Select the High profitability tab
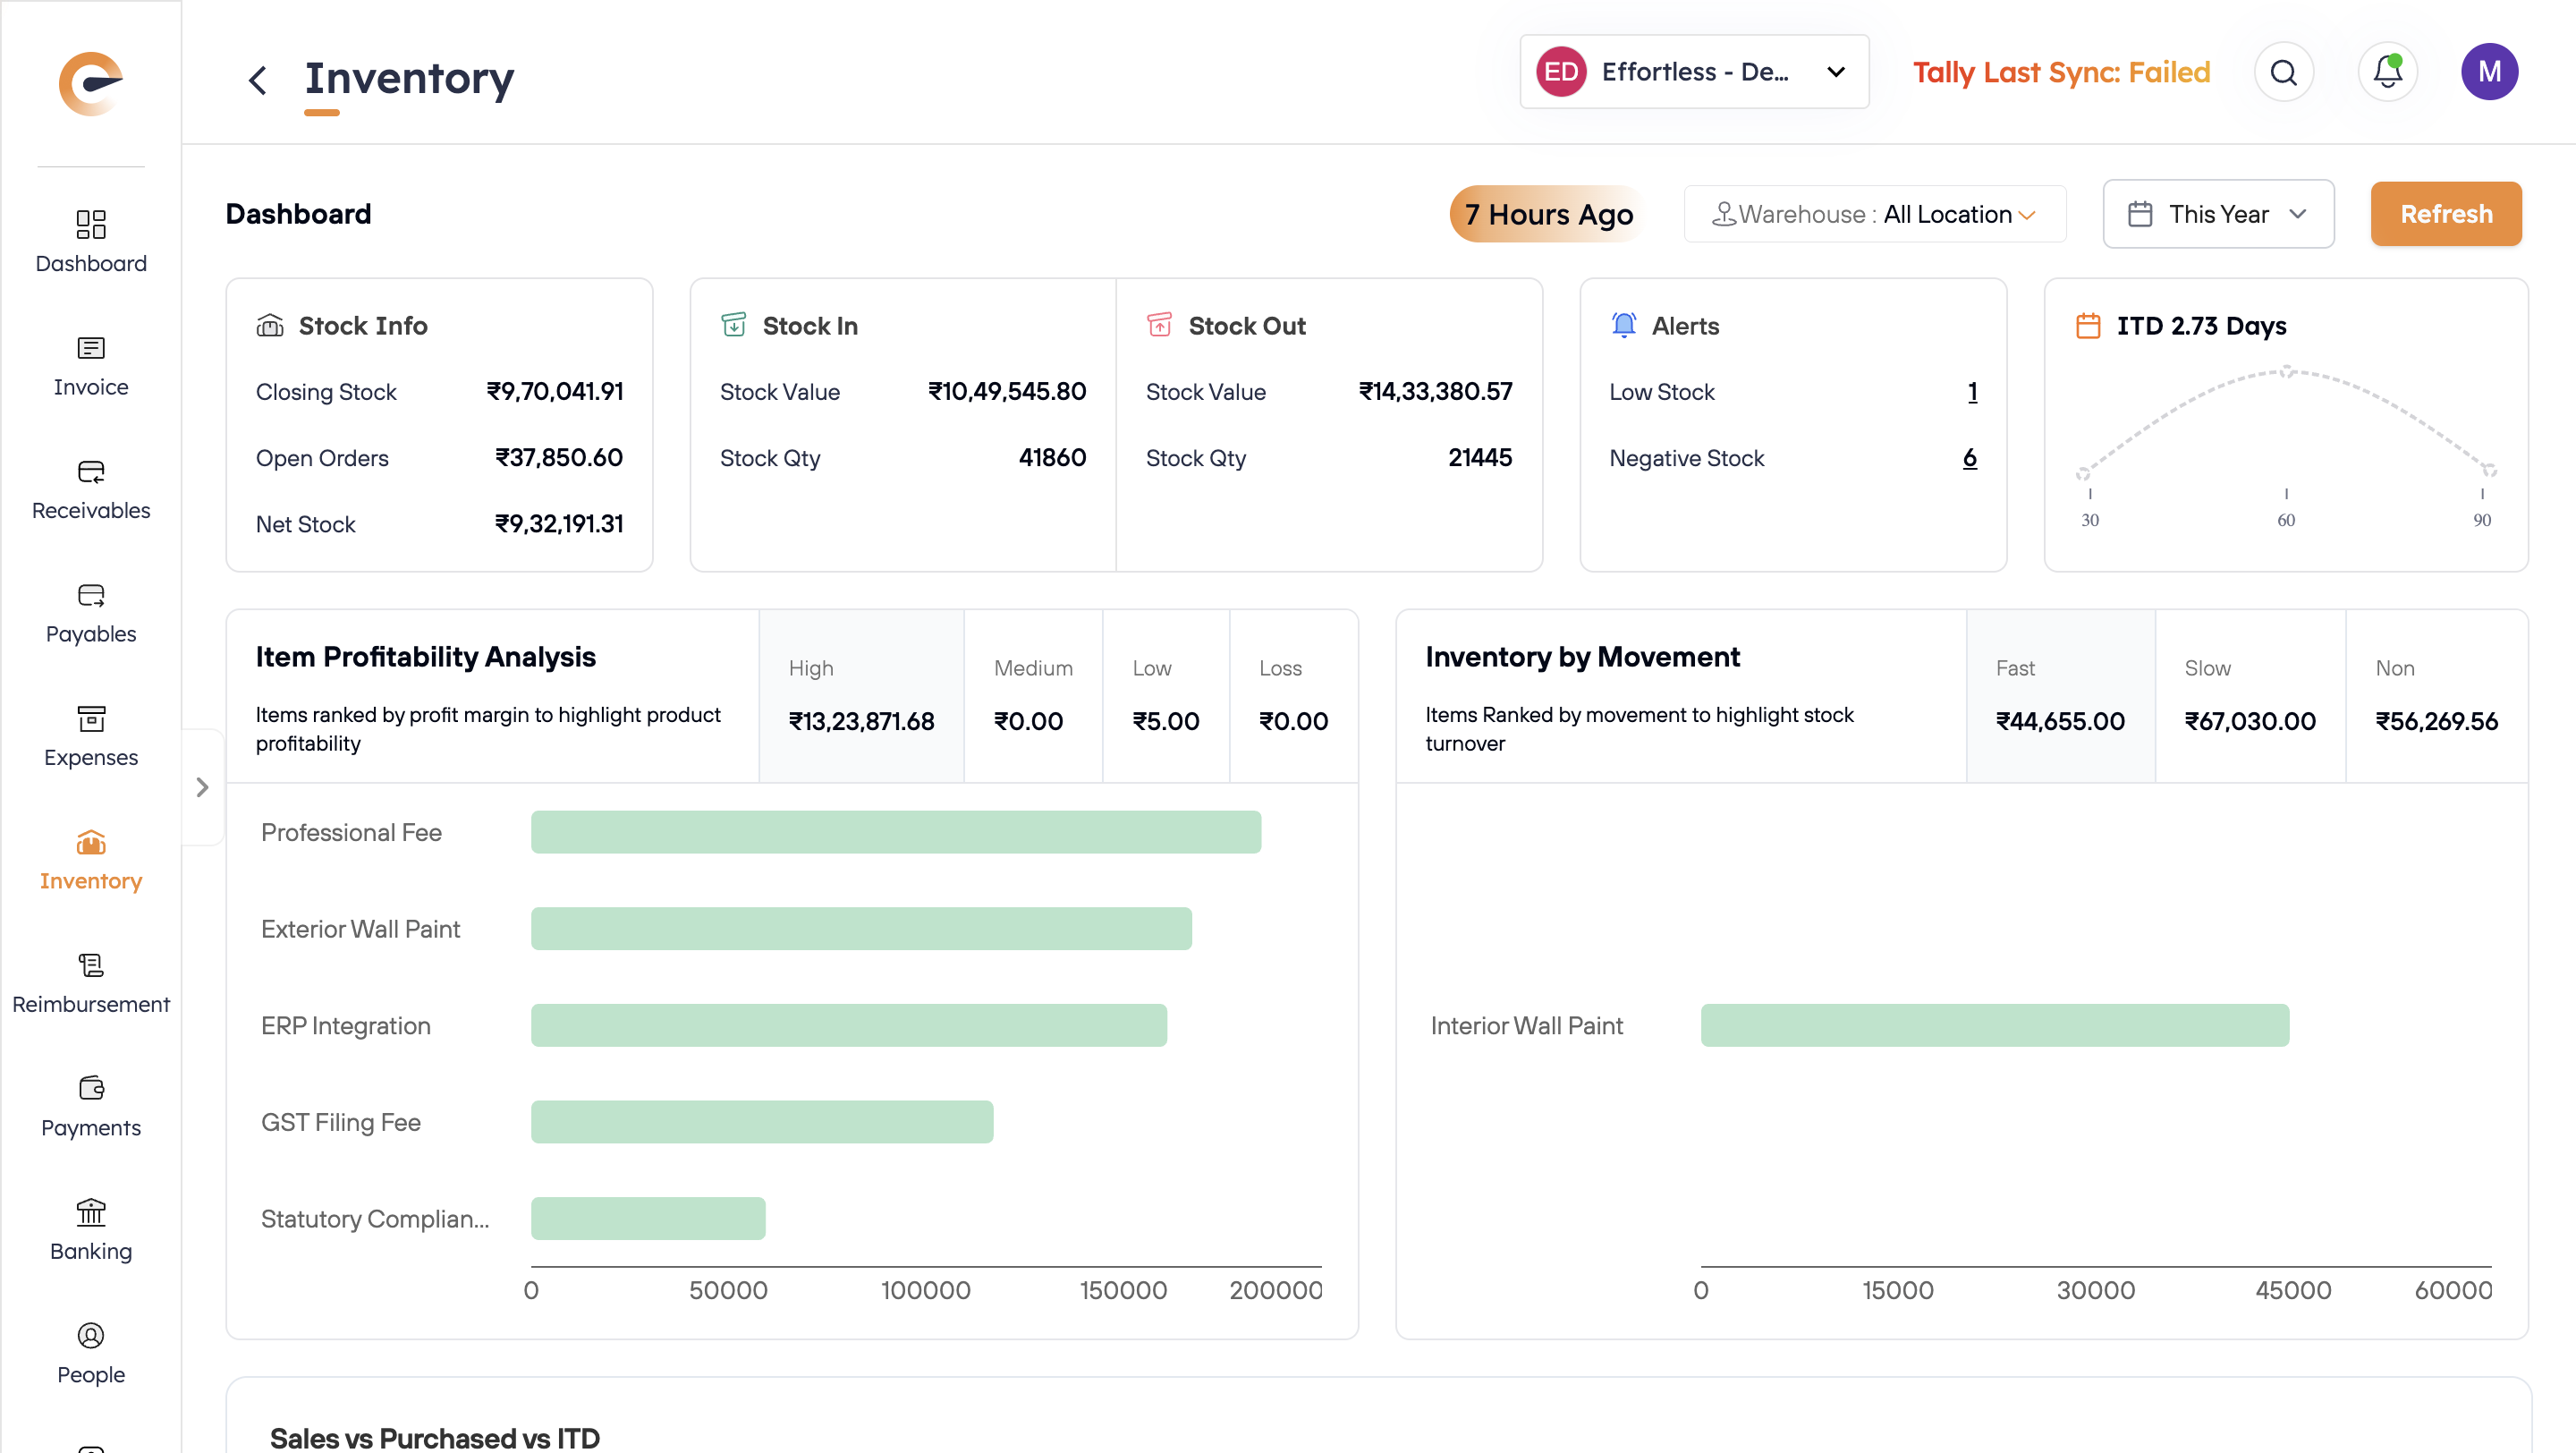Image resolution: width=2576 pixels, height=1453 pixels. point(860,696)
